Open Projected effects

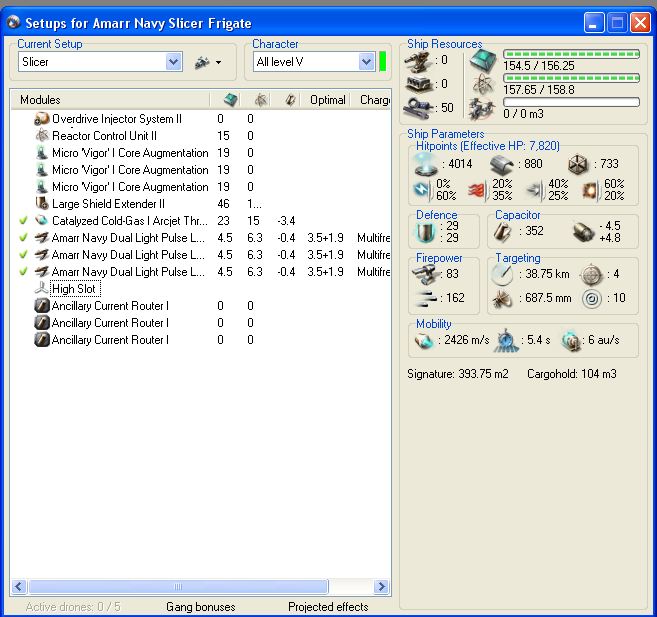tap(328, 606)
